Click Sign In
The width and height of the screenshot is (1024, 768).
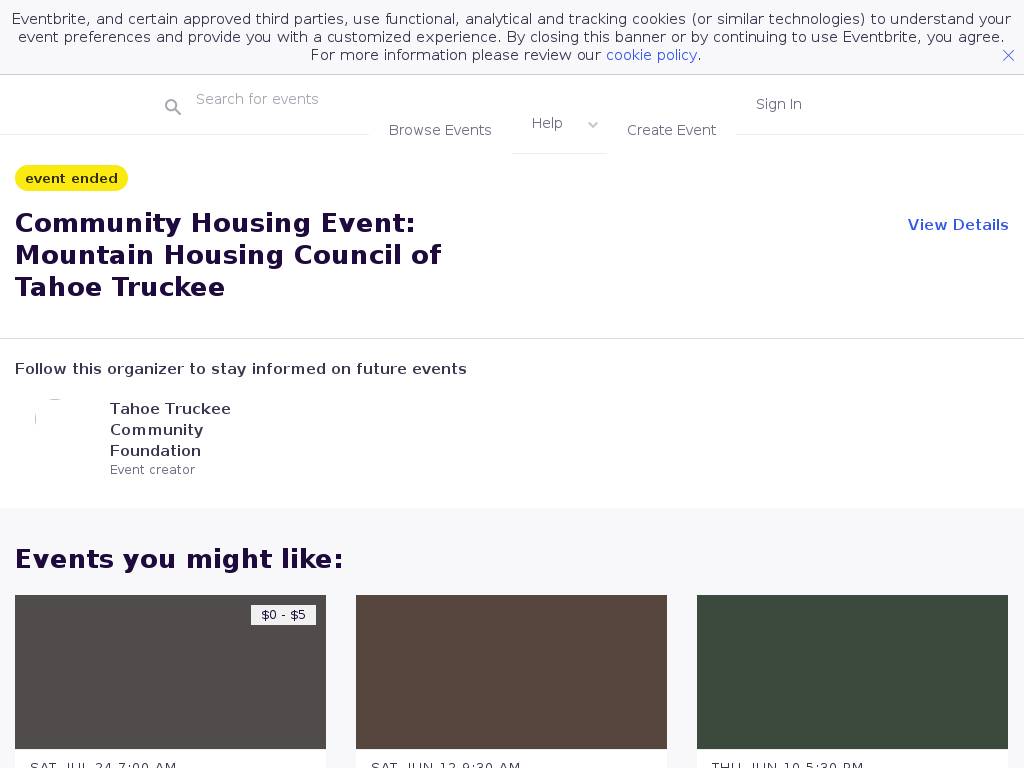point(778,104)
